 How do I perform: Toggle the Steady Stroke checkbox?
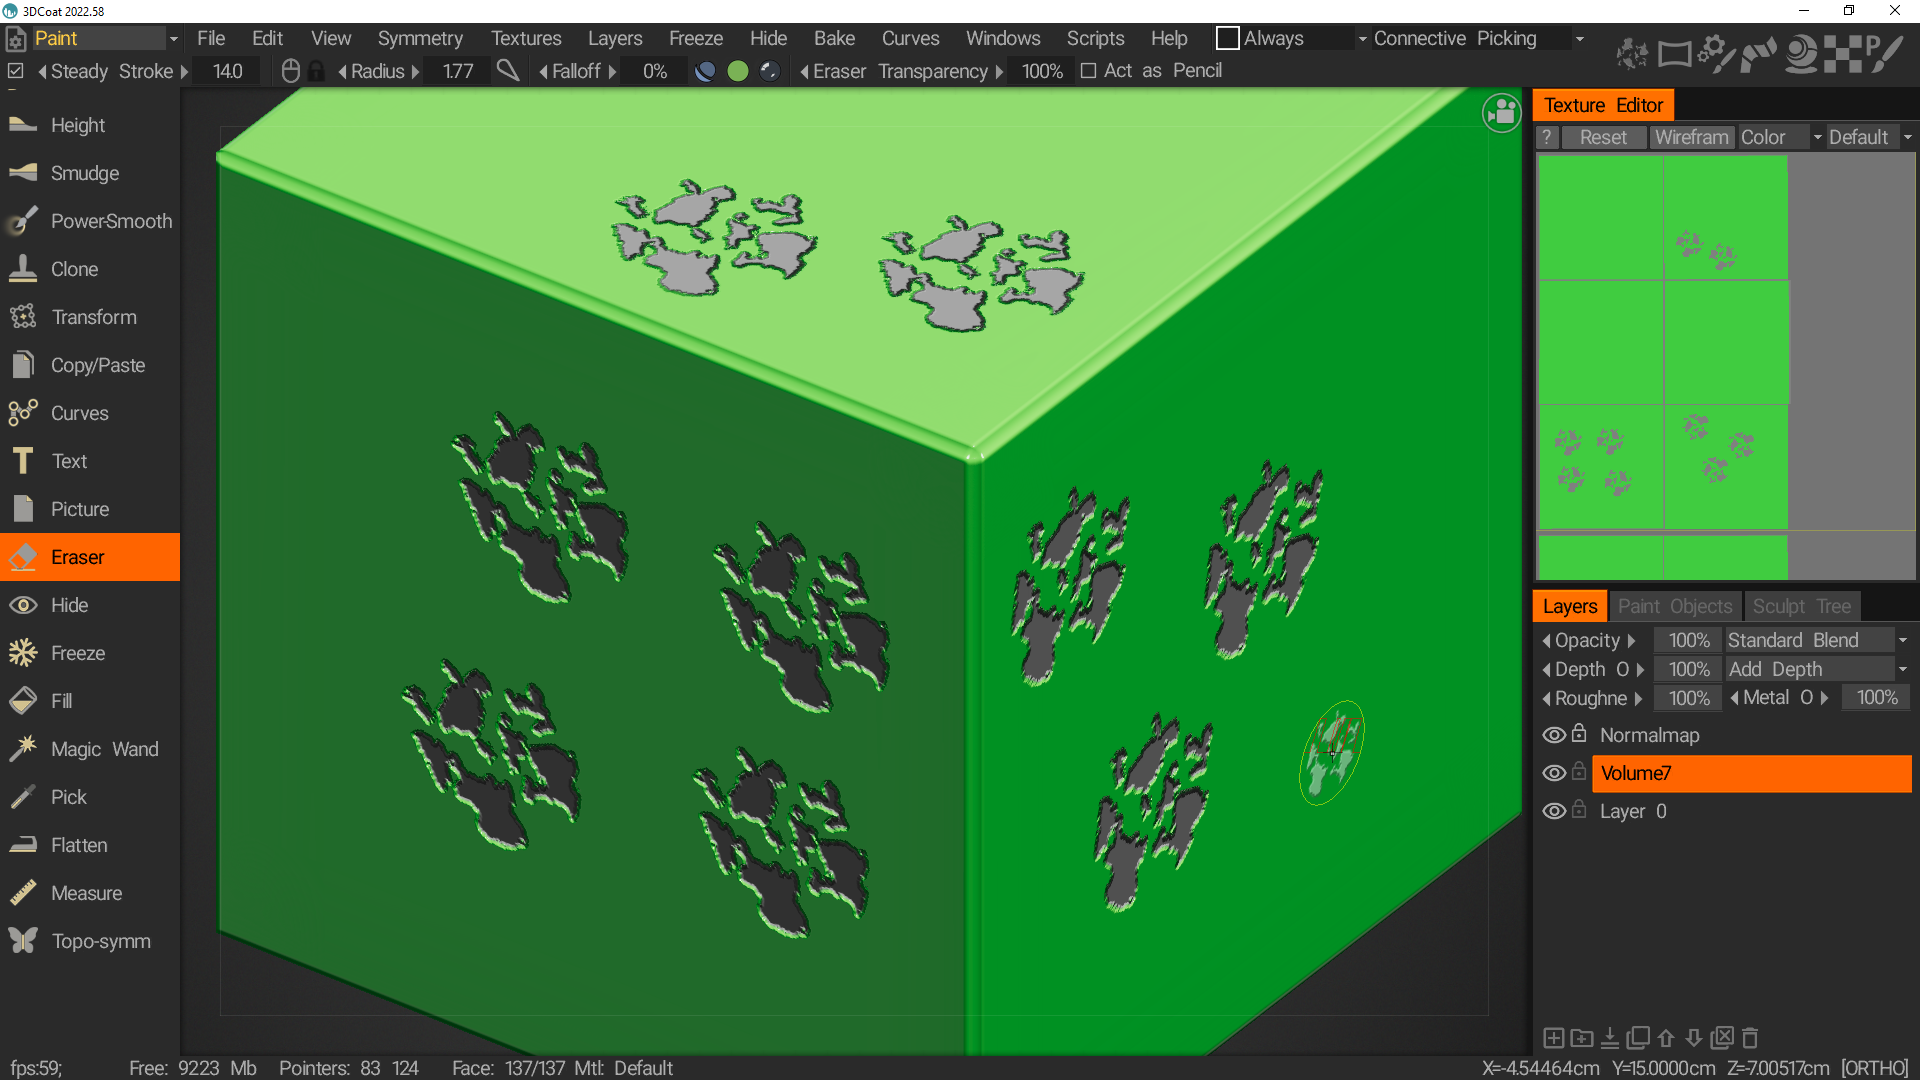tap(16, 71)
